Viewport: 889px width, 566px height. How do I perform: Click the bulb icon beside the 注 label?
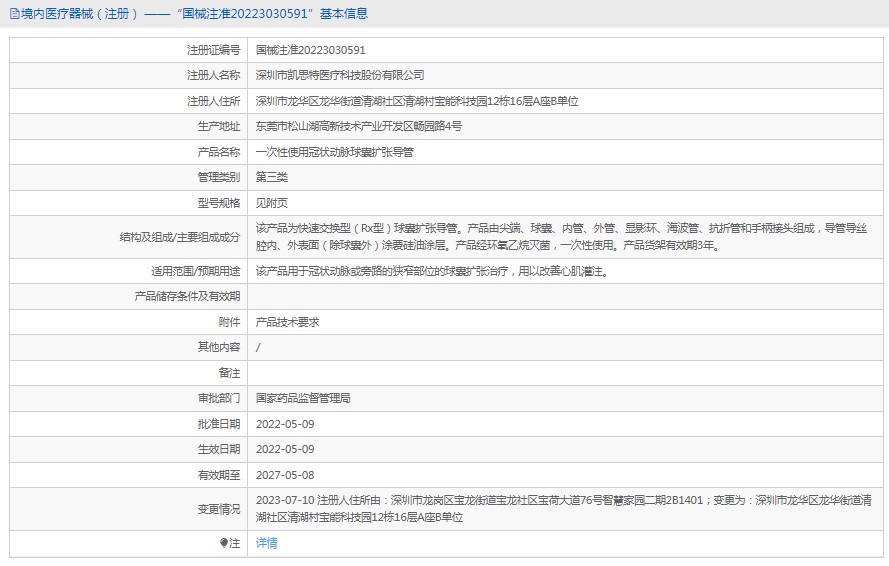(x=224, y=543)
